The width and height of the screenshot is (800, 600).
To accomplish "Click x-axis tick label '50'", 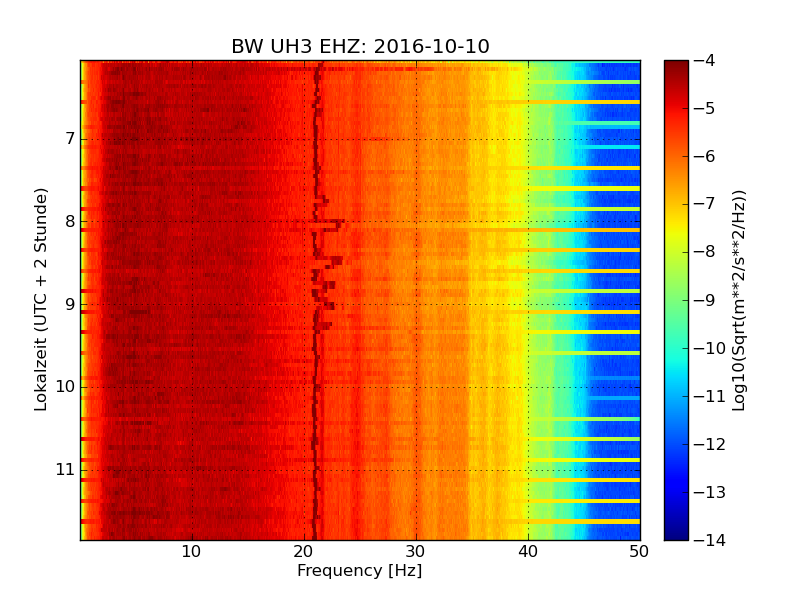I will pyautogui.click(x=639, y=552).
